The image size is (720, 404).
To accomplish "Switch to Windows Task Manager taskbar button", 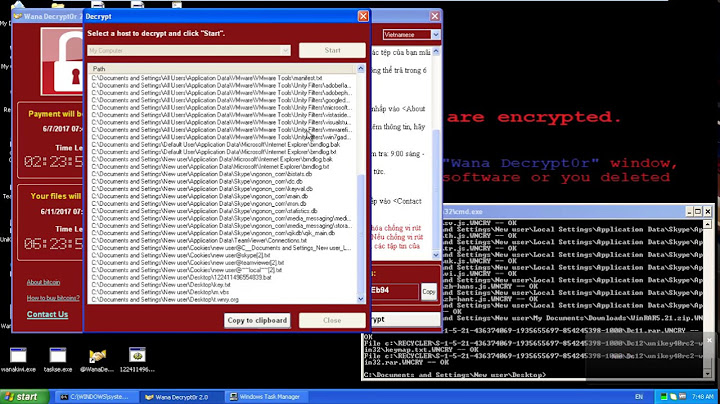I will [269, 397].
